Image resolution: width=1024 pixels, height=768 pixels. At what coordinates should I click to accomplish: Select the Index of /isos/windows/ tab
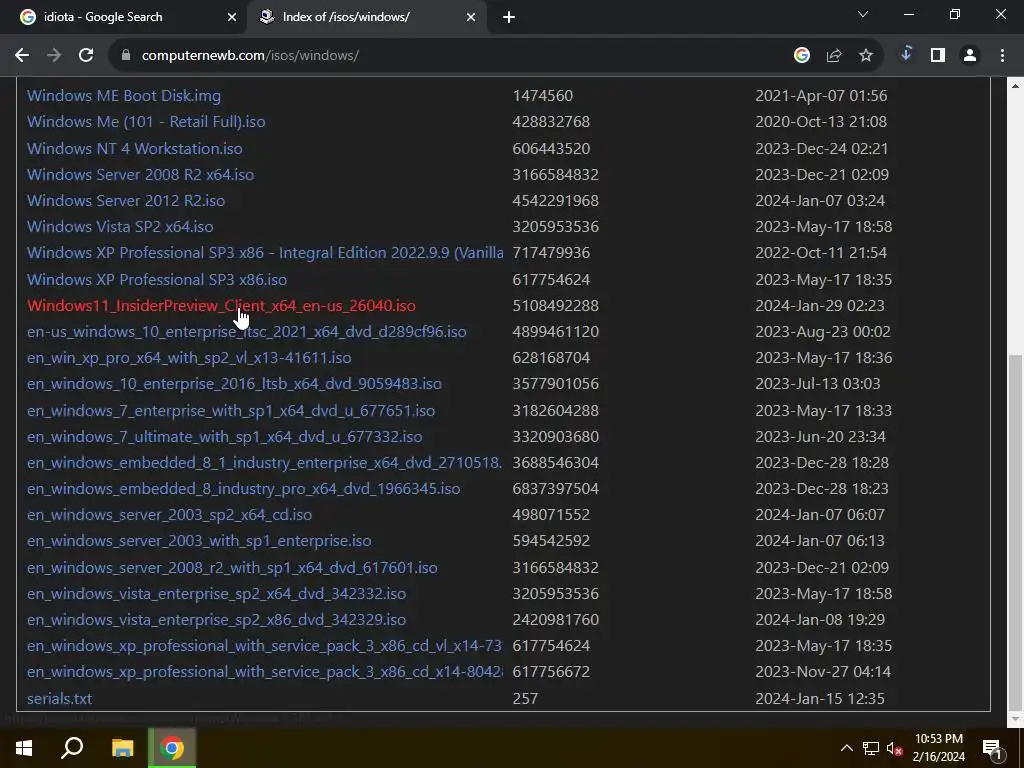pos(367,18)
